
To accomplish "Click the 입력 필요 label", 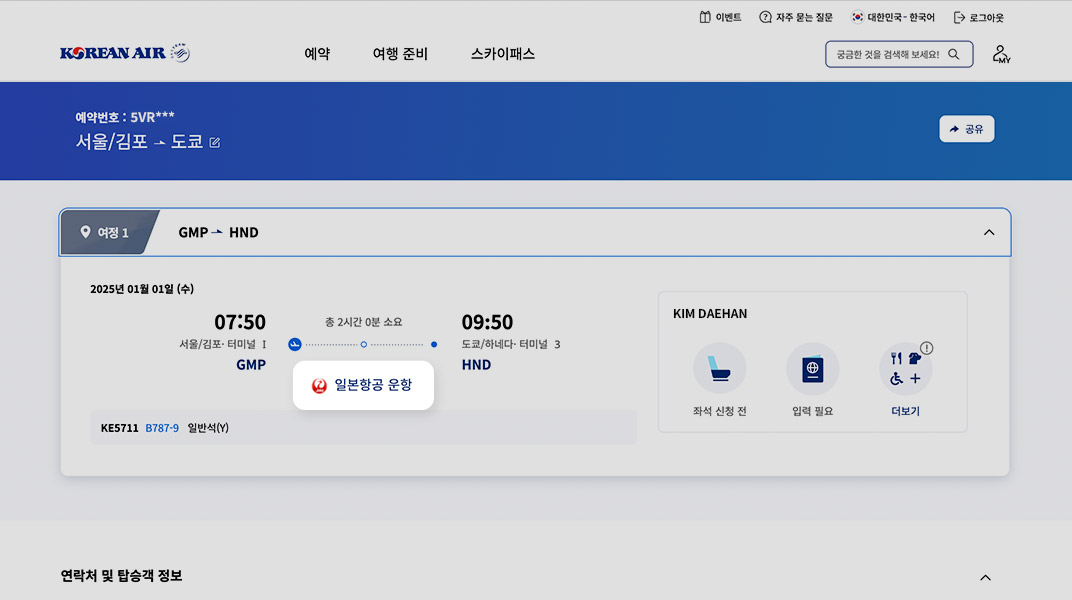I will point(812,411).
